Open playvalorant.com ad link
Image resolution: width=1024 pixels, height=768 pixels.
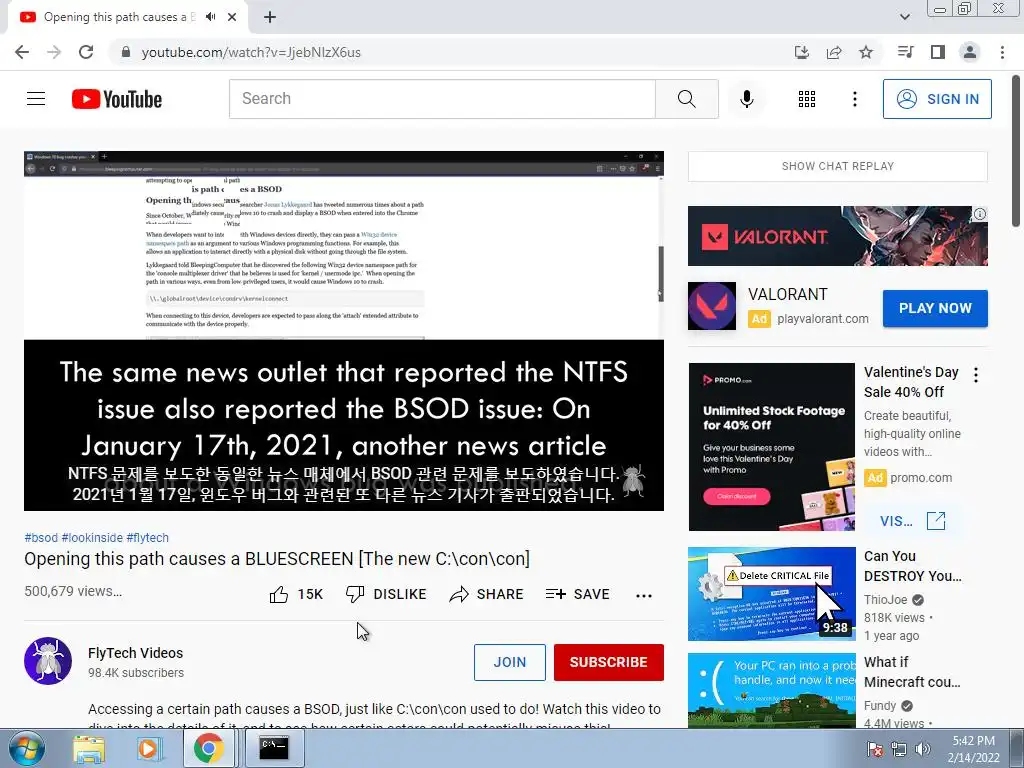click(823, 319)
